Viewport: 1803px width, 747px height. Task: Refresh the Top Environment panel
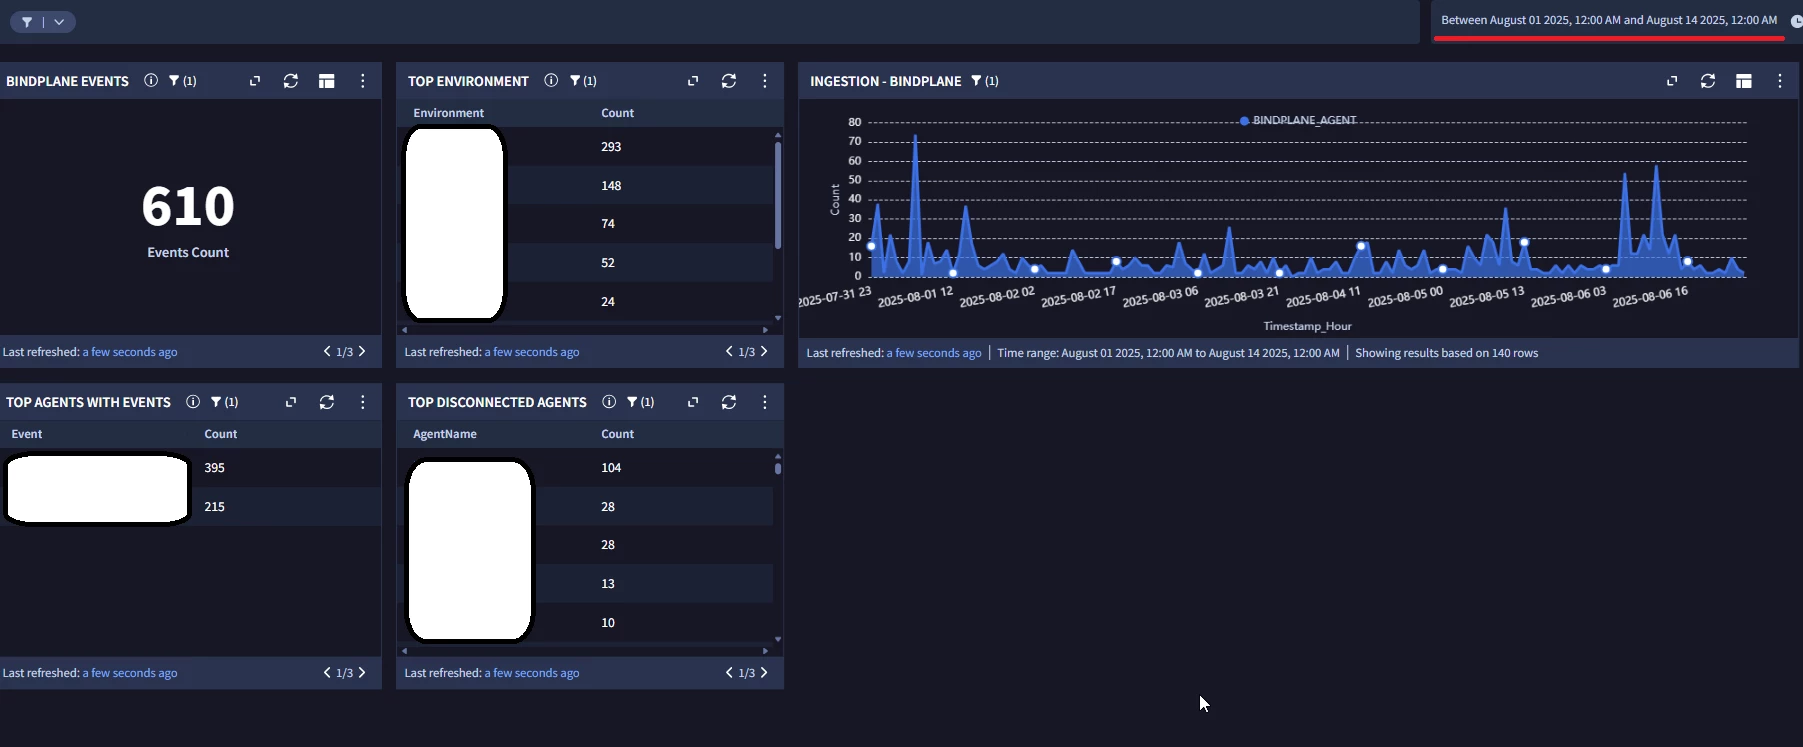pyautogui.click(x=729, y=81)
